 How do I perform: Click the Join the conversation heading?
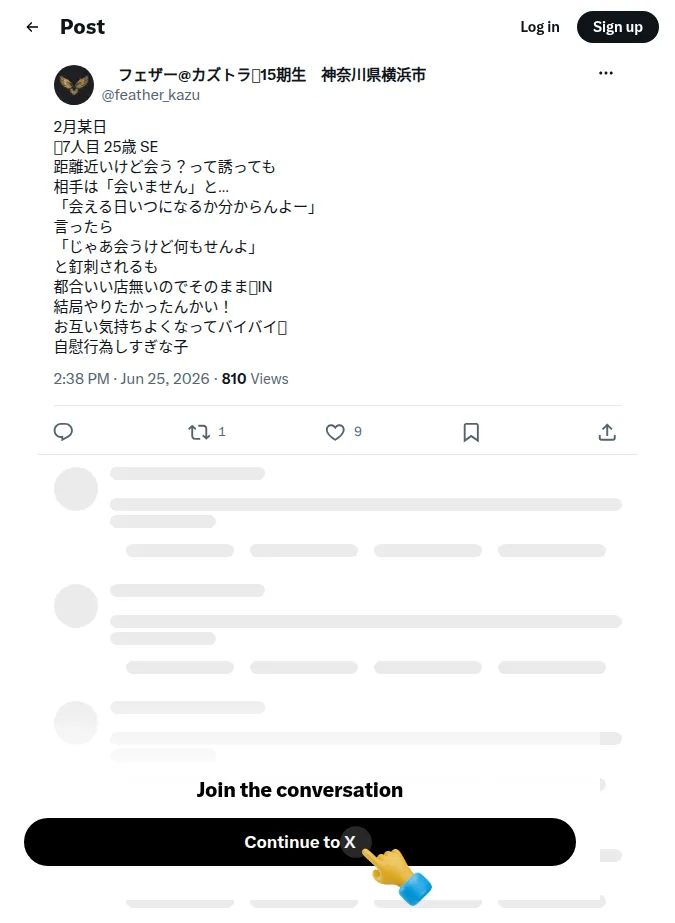pos(300,789)
